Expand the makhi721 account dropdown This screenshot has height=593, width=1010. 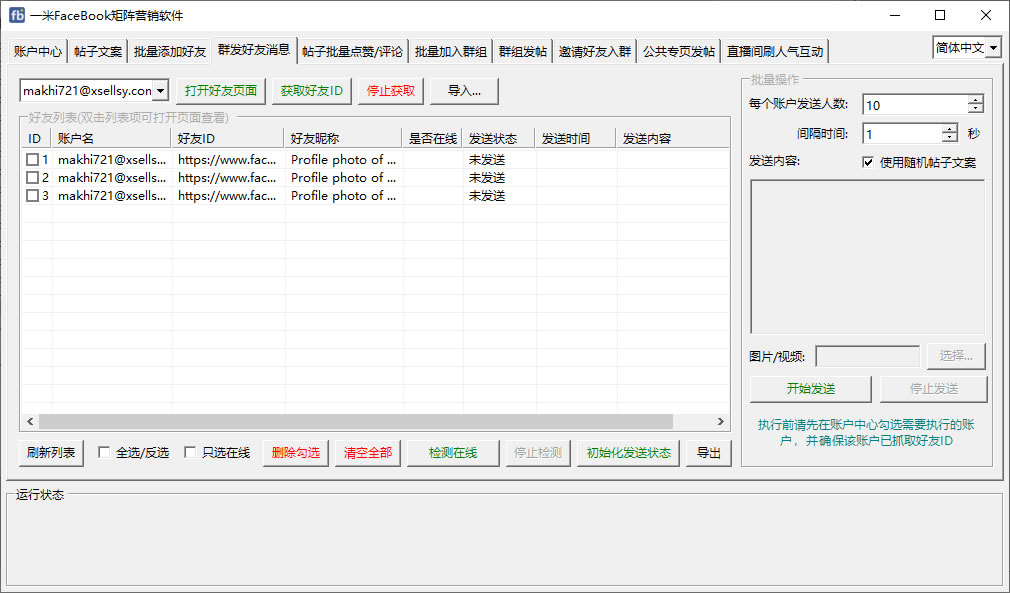(x=161, y=91)
